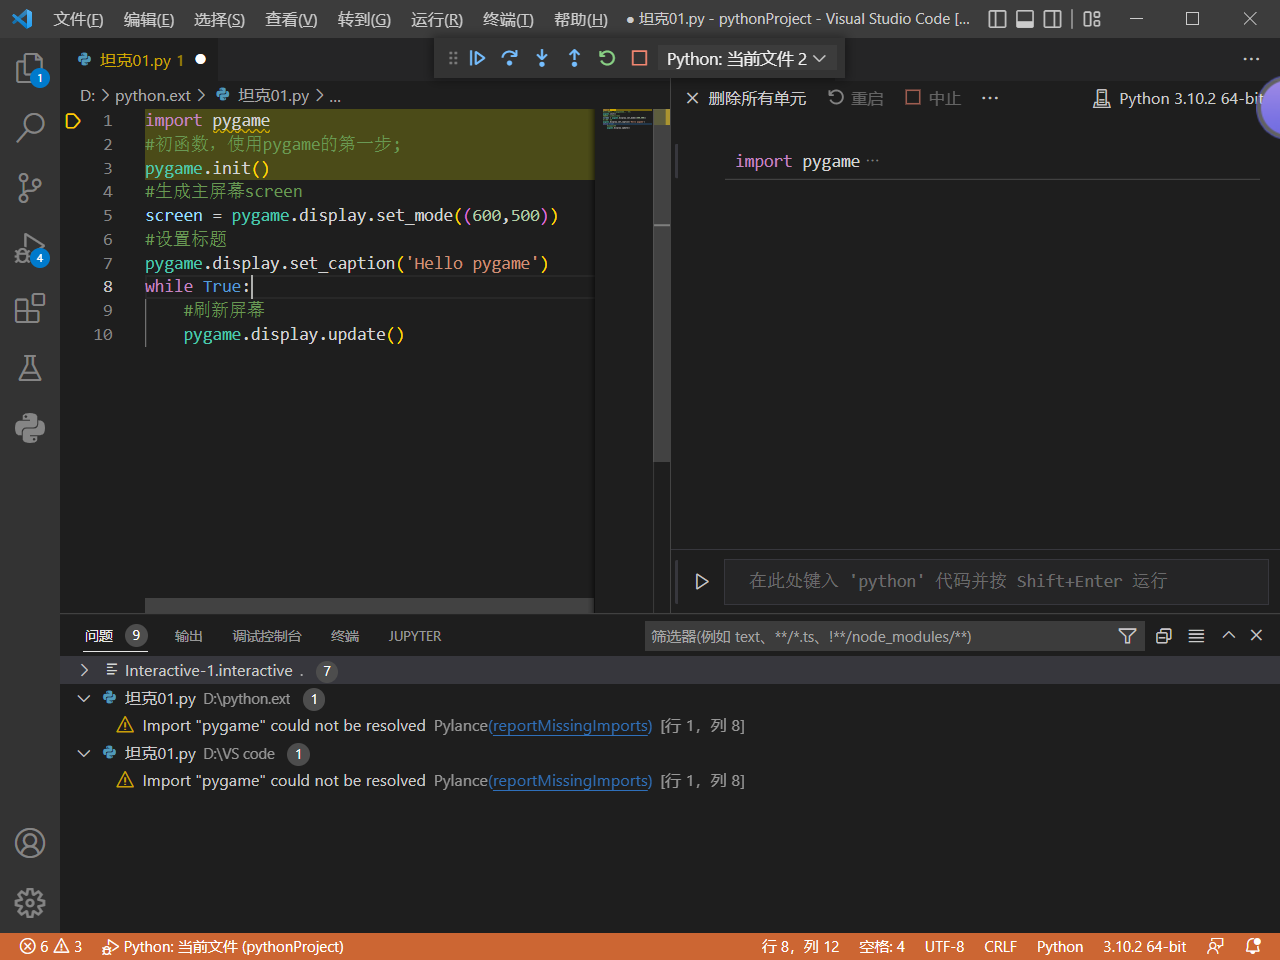This screenshot has width=1280, height=960.
Task: Open the Accounts menu icon
Action: tap(30, 843)
